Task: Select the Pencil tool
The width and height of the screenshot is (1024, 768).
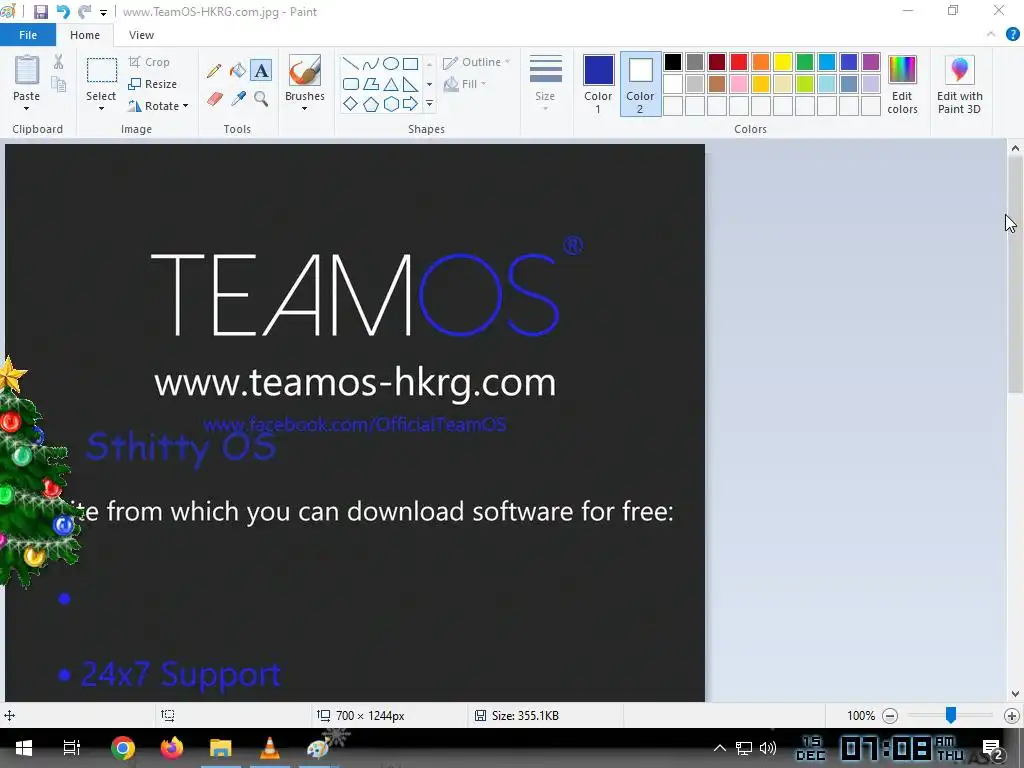Action: (x=214, y=71)
